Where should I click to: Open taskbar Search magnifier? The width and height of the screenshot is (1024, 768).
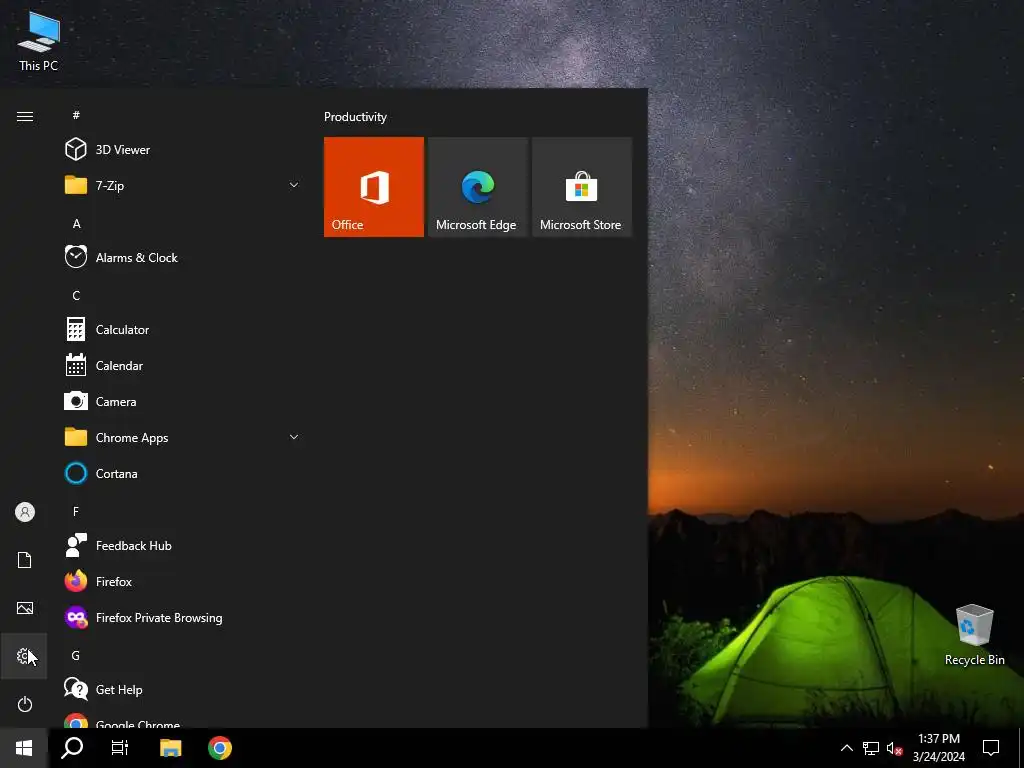72,748
